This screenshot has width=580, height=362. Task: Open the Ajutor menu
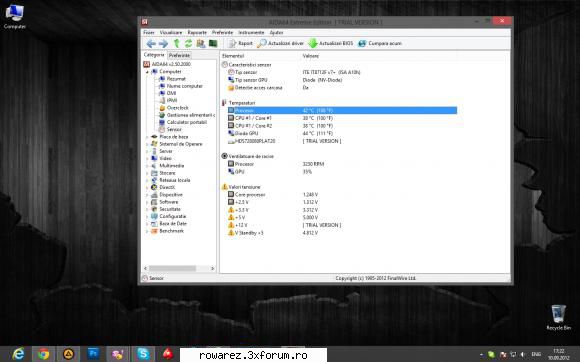(276, 33)
